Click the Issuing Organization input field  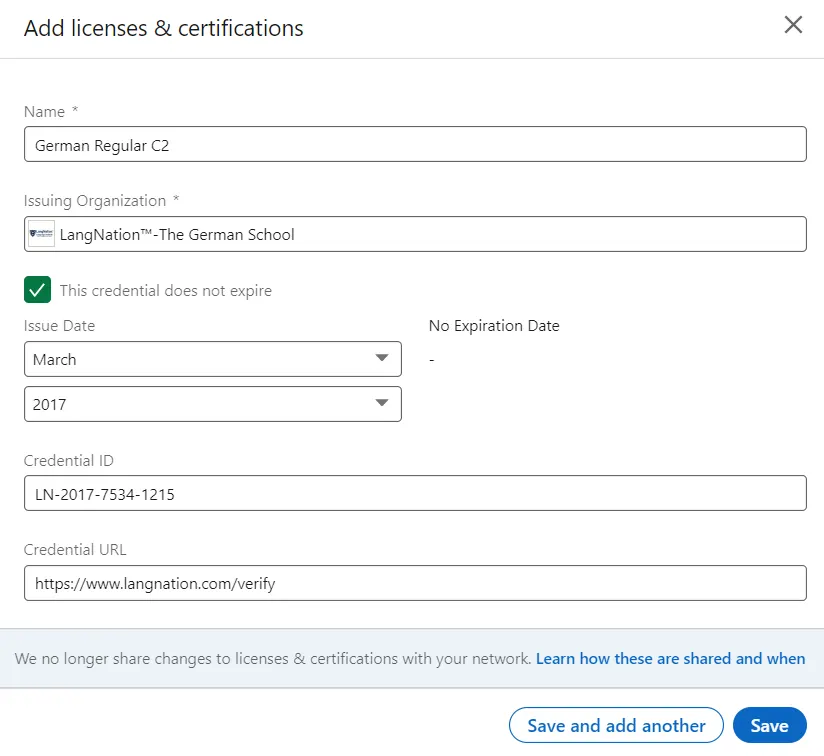[x=415, y=234]
